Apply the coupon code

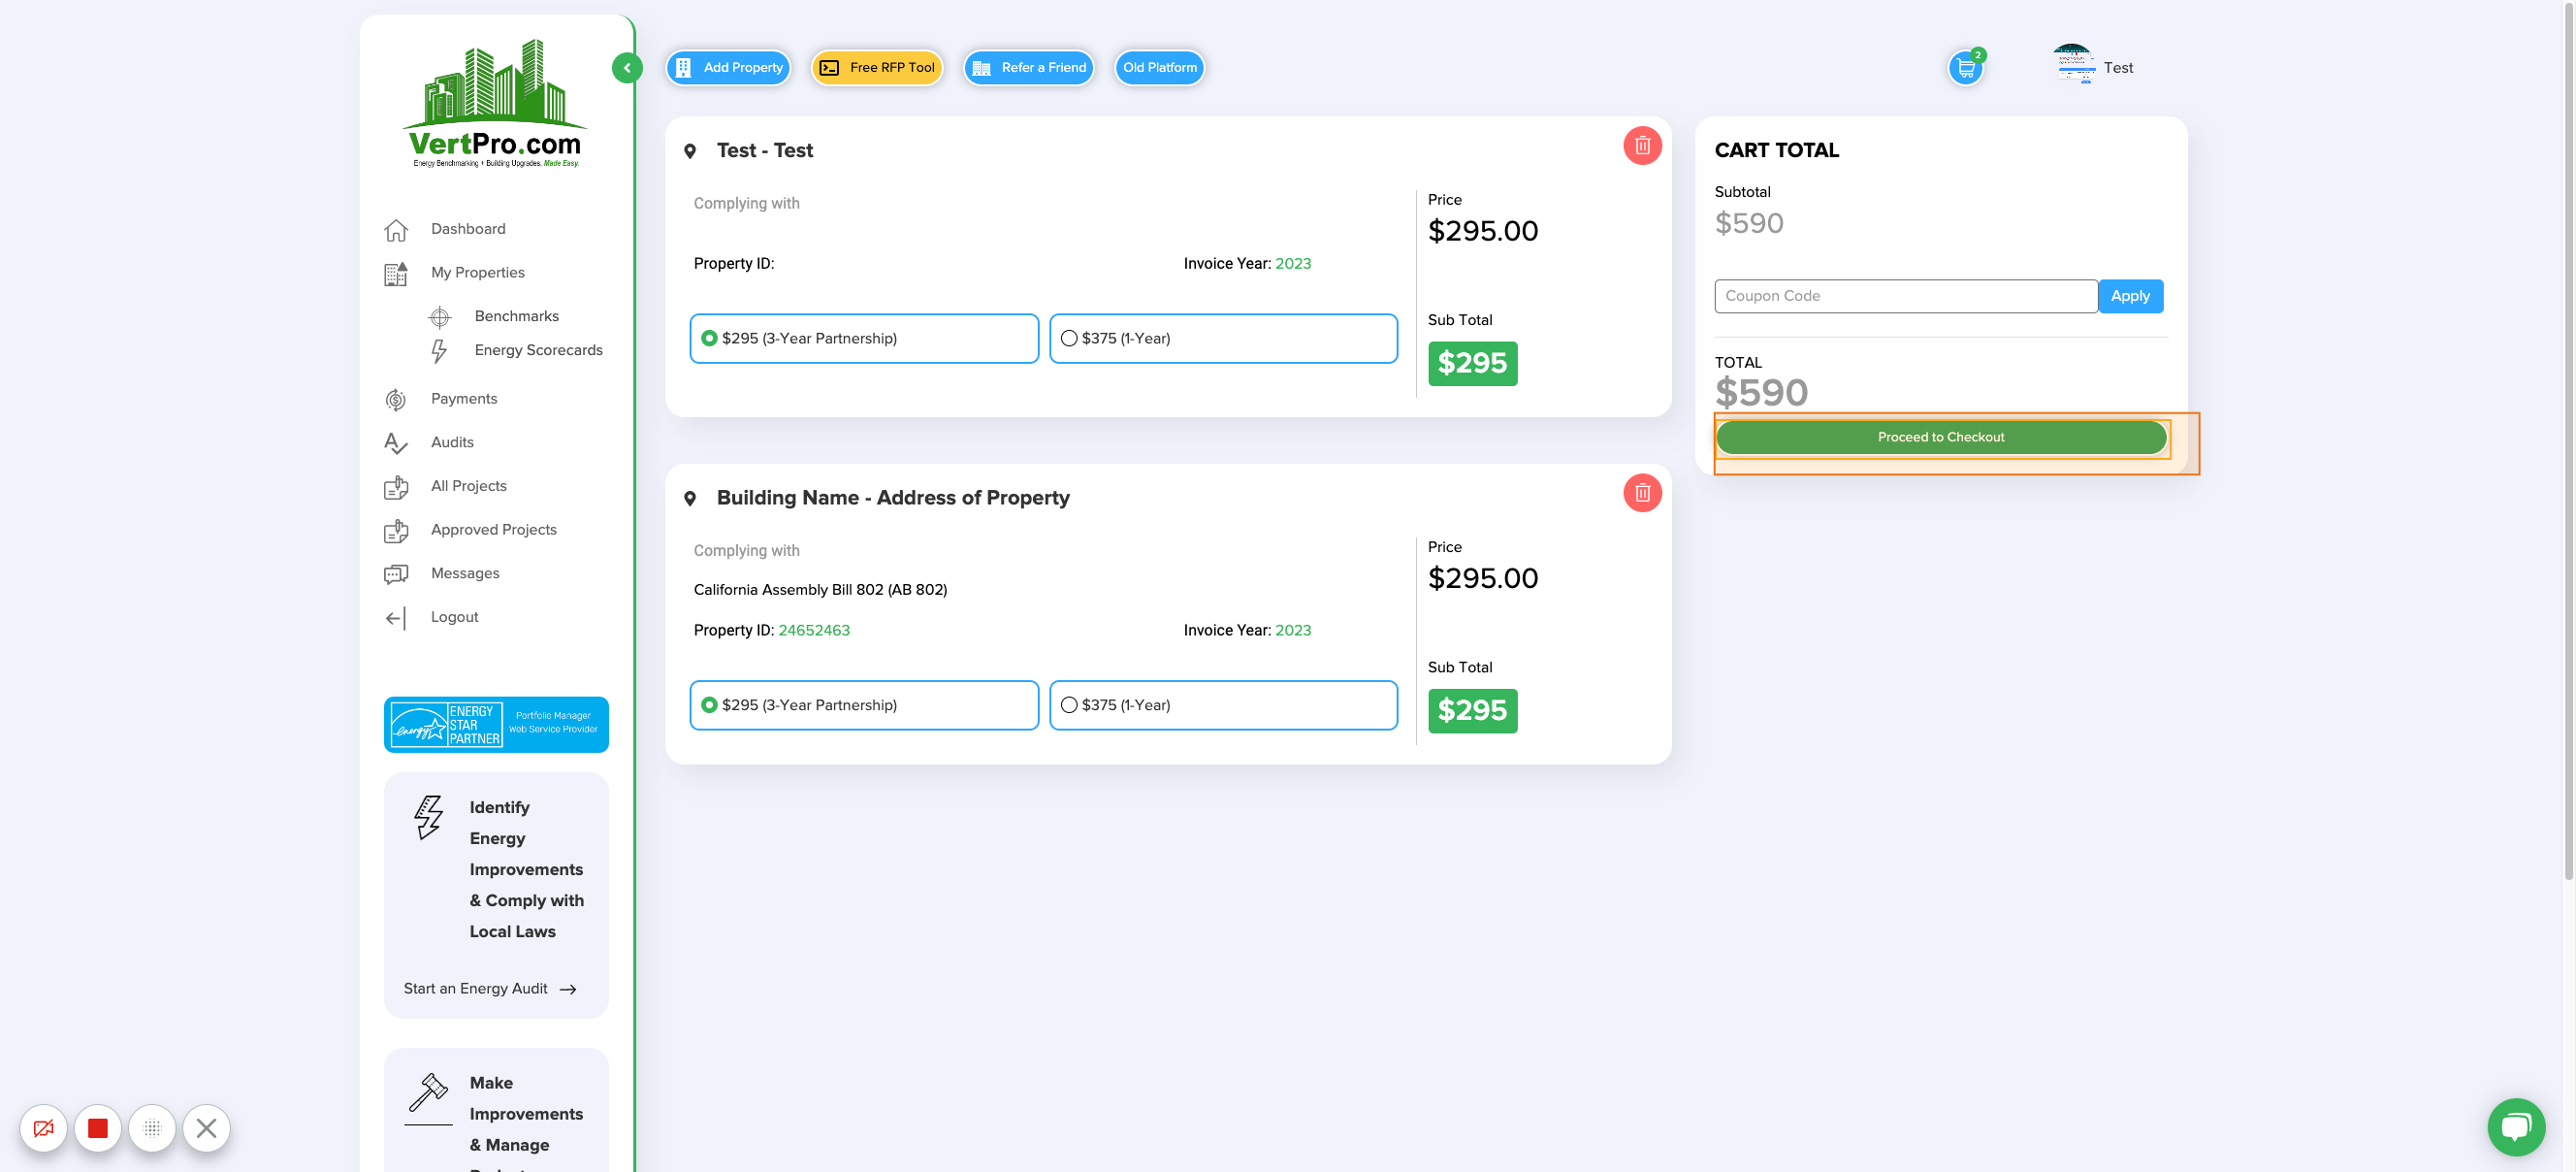[2130, 296]
